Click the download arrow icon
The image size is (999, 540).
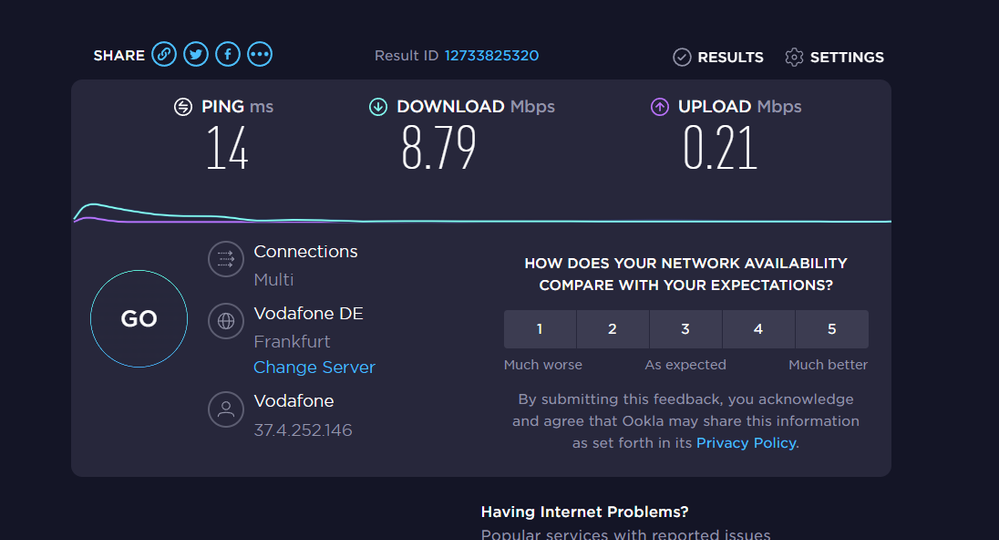pos(378,107)
